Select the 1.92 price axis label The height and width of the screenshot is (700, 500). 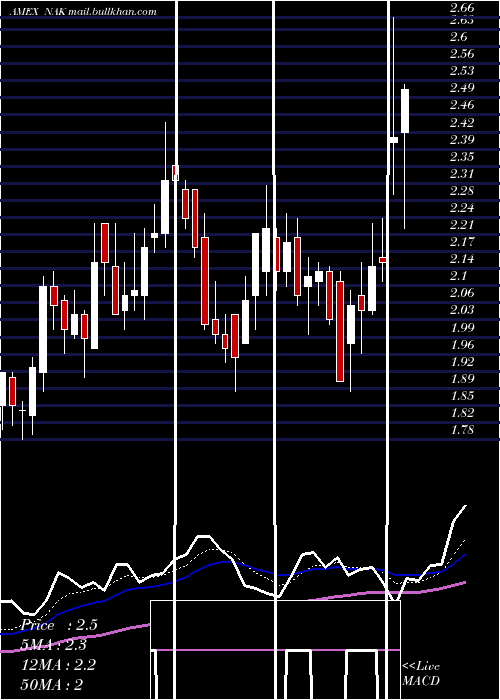tap(462, 362)
